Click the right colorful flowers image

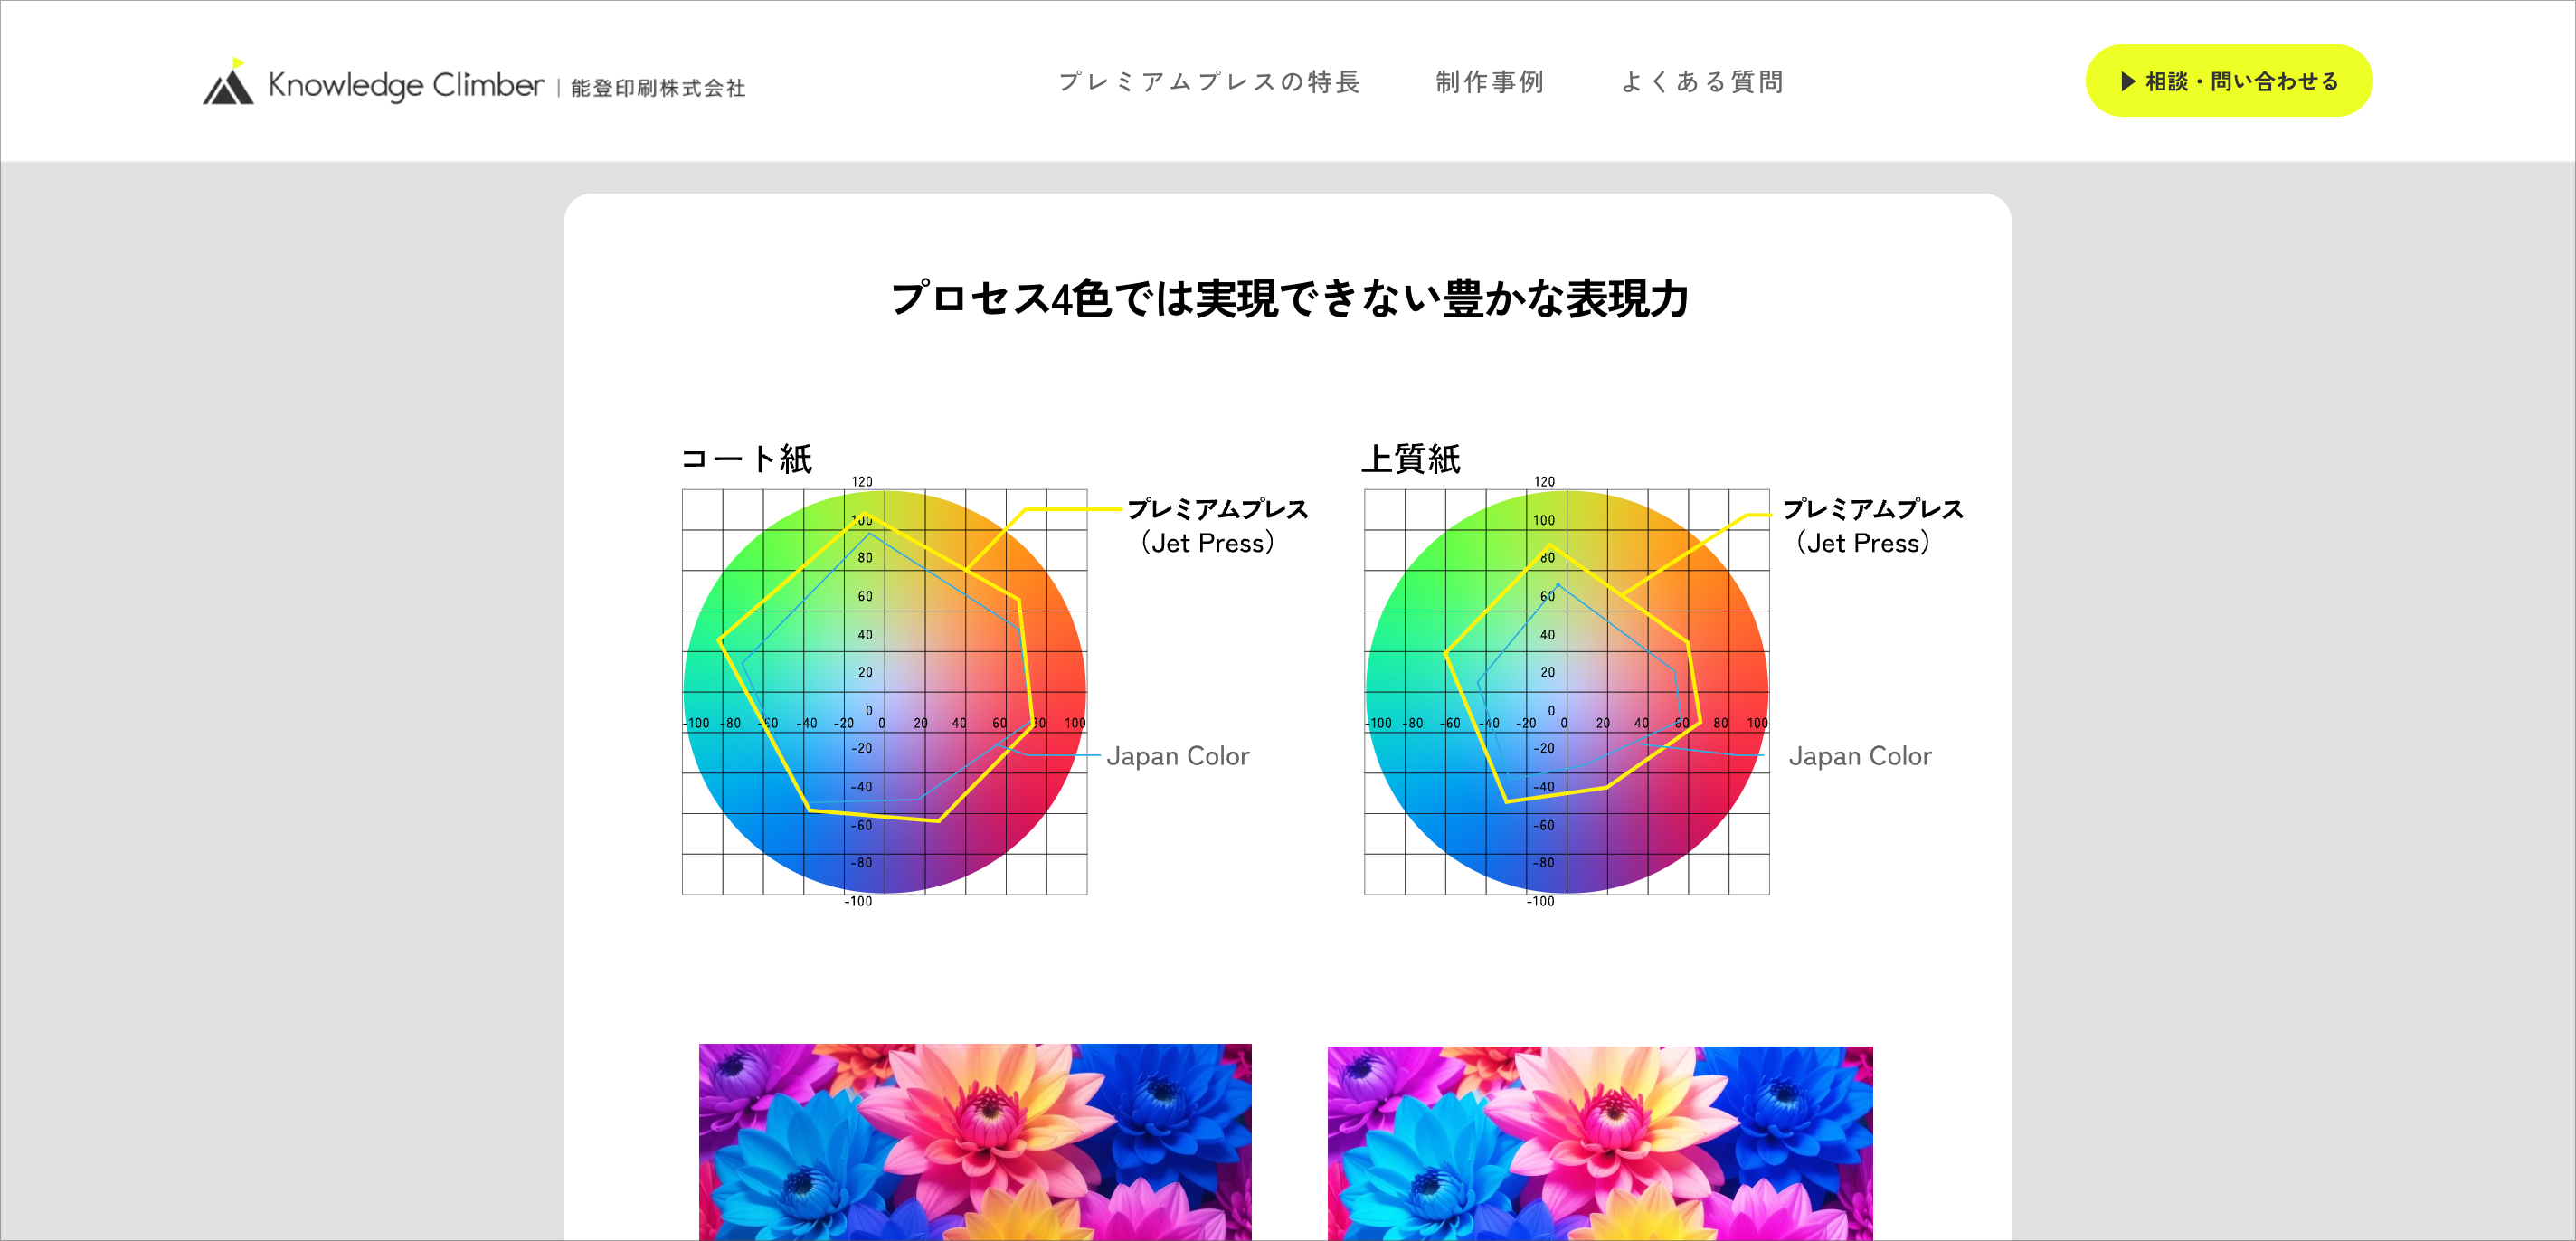click(x=1600, y=1143)
